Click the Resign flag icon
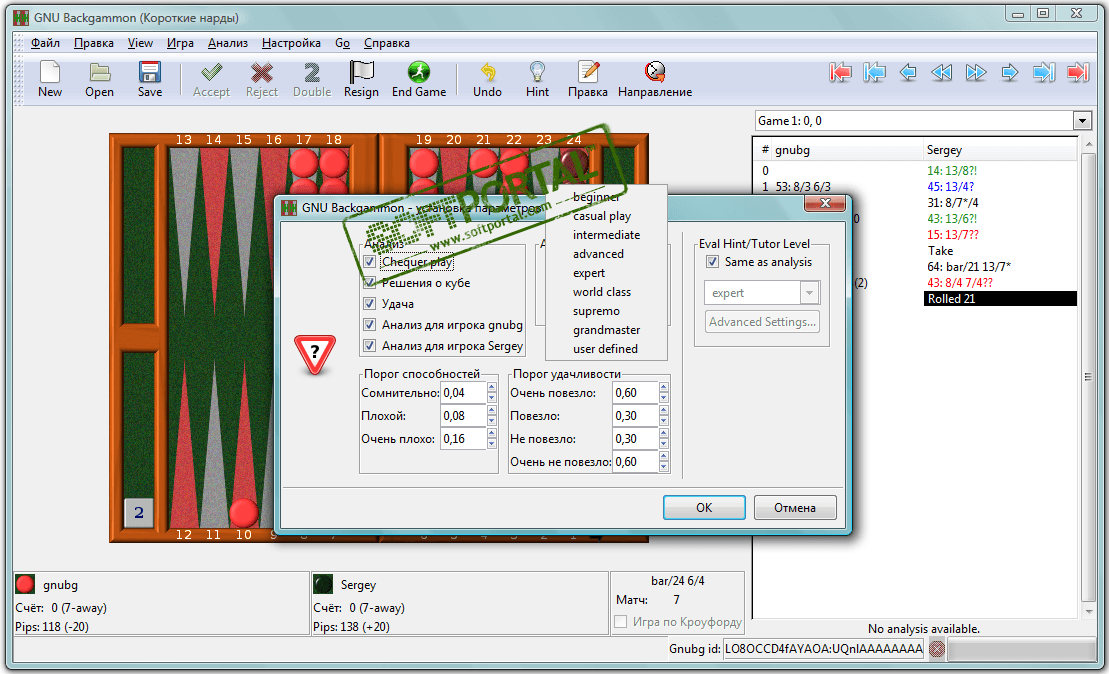The height and width of the screenshot is (674, 1109). (361, 73)
